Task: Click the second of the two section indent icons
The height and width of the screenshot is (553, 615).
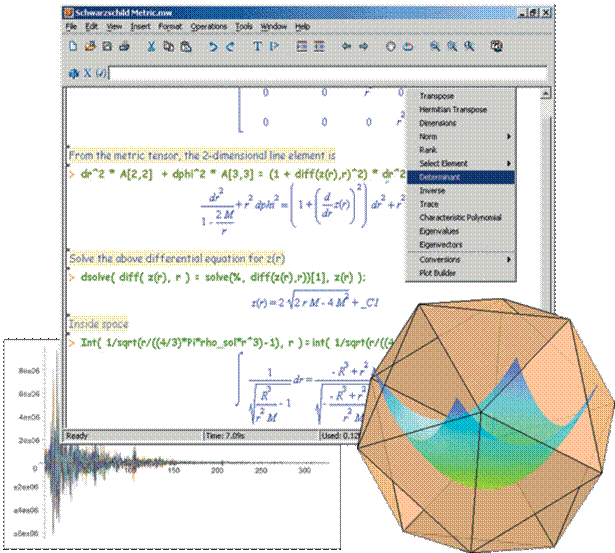Action: click(319, 46)
